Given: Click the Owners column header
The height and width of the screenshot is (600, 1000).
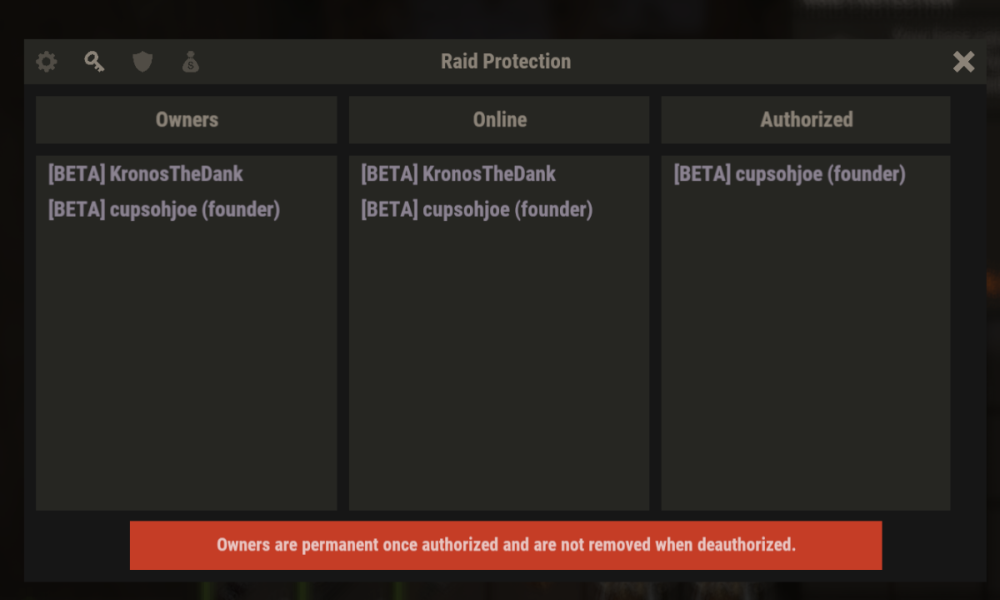Looking at the screenshot, I should point(187,120).
